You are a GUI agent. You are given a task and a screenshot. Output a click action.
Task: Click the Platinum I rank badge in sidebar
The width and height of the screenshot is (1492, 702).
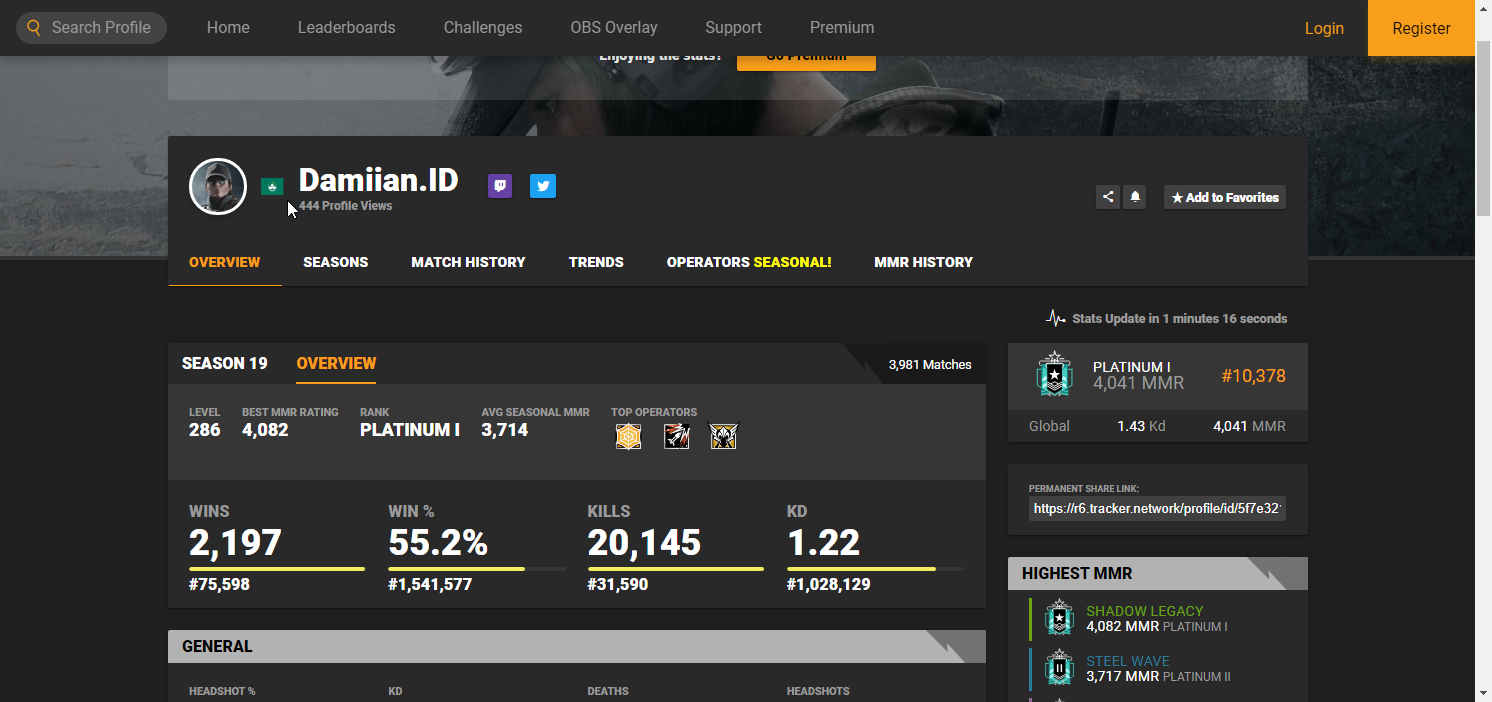1054,376
